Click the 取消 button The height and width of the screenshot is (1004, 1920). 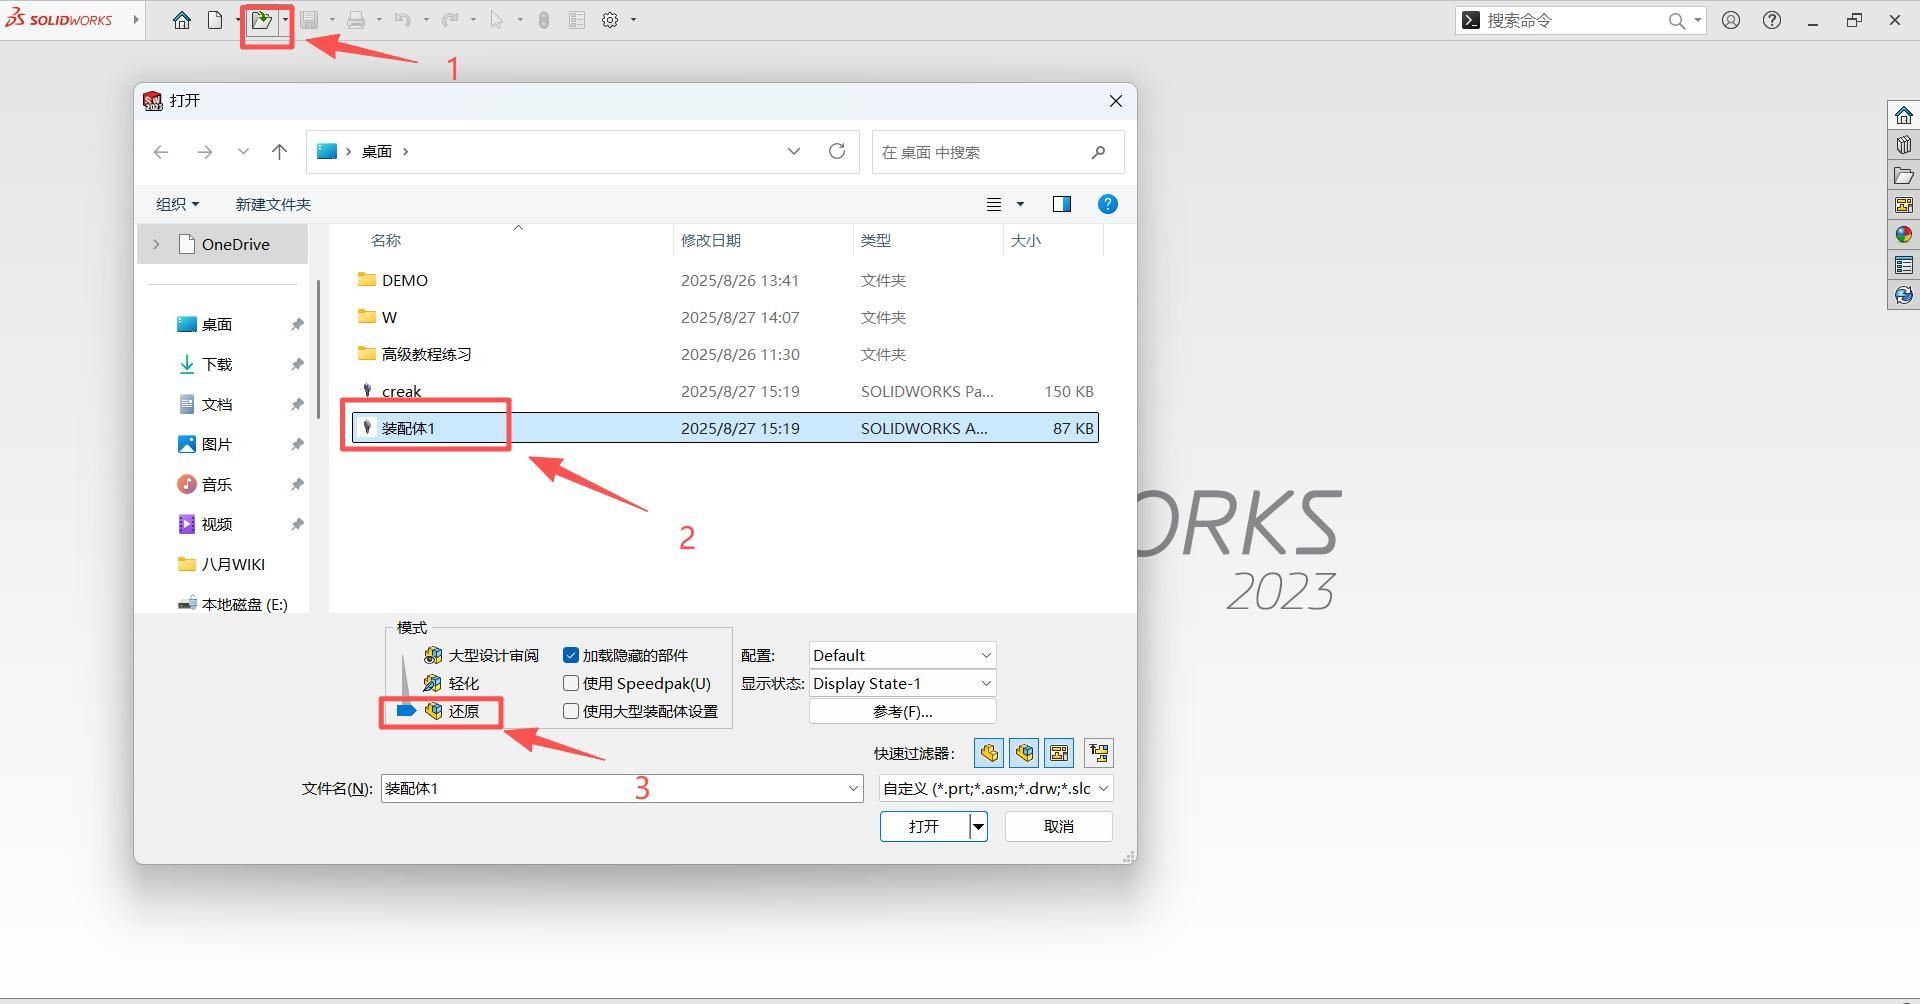(1059, 827)
